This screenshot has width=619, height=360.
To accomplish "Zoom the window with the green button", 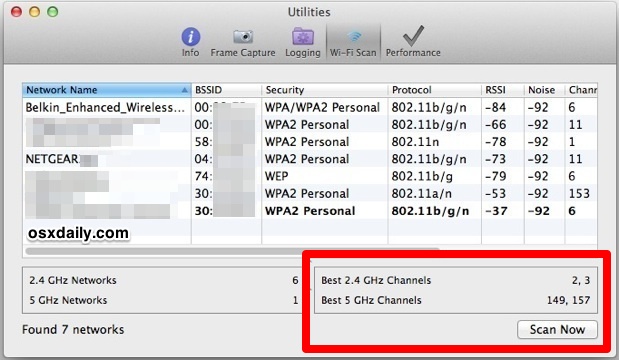I will pyautogui.click(x=53, y=12).
